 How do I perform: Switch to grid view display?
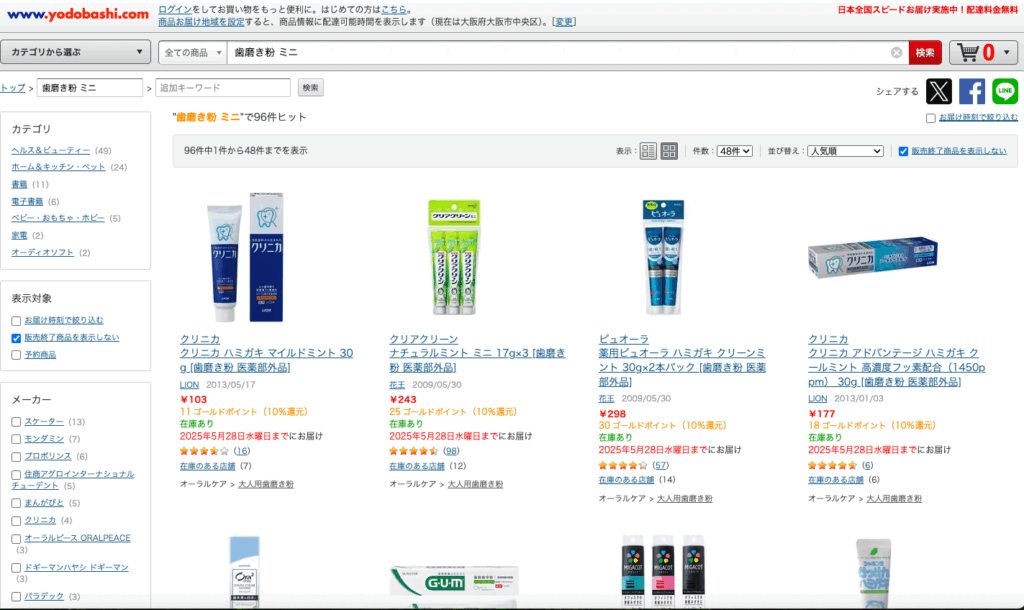[669, 151]
